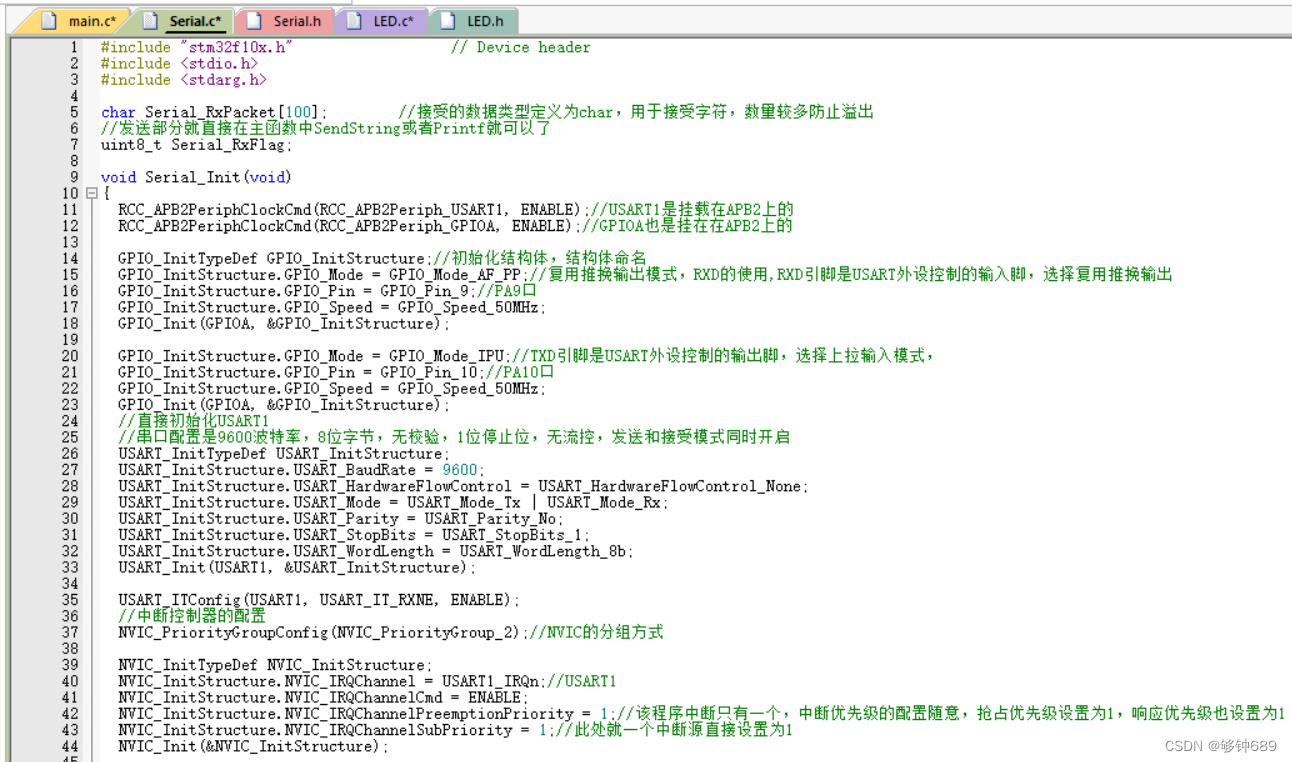The width and height of the screenshot is (1292, 762).
Task: Click the document icon on the LED.h tab
Action: (448, 20)
